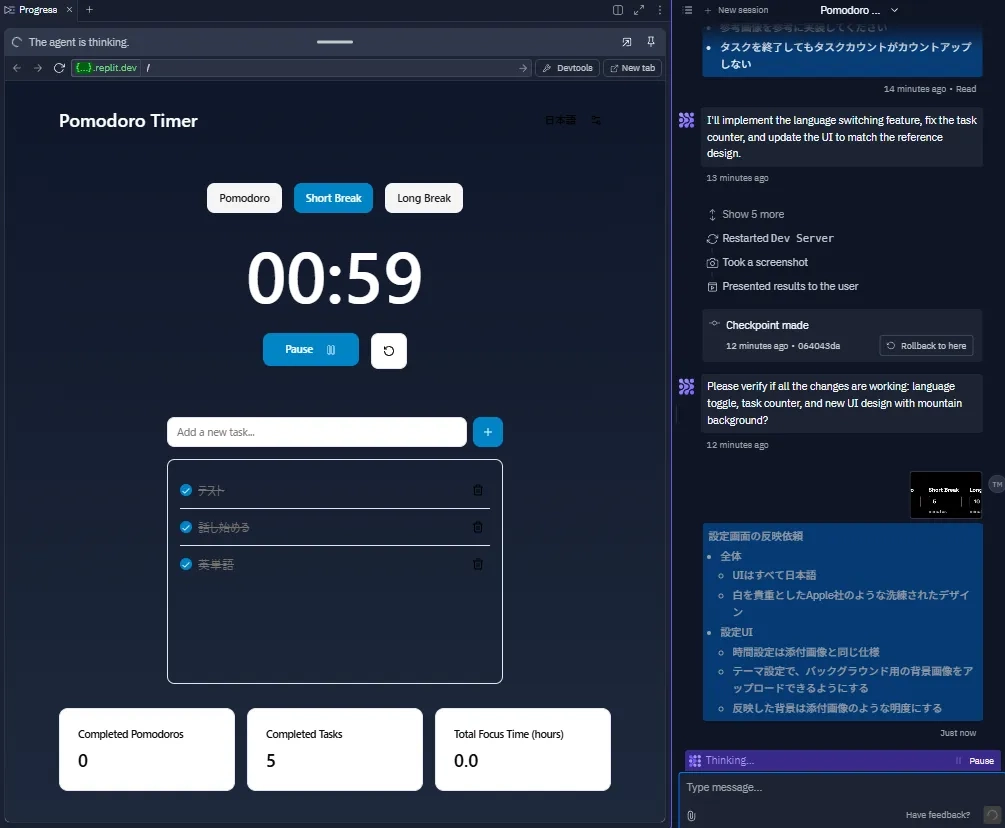Open the pane's three-dot options menu
Viewport: 1005px width, 828px height.
[660, 10]
